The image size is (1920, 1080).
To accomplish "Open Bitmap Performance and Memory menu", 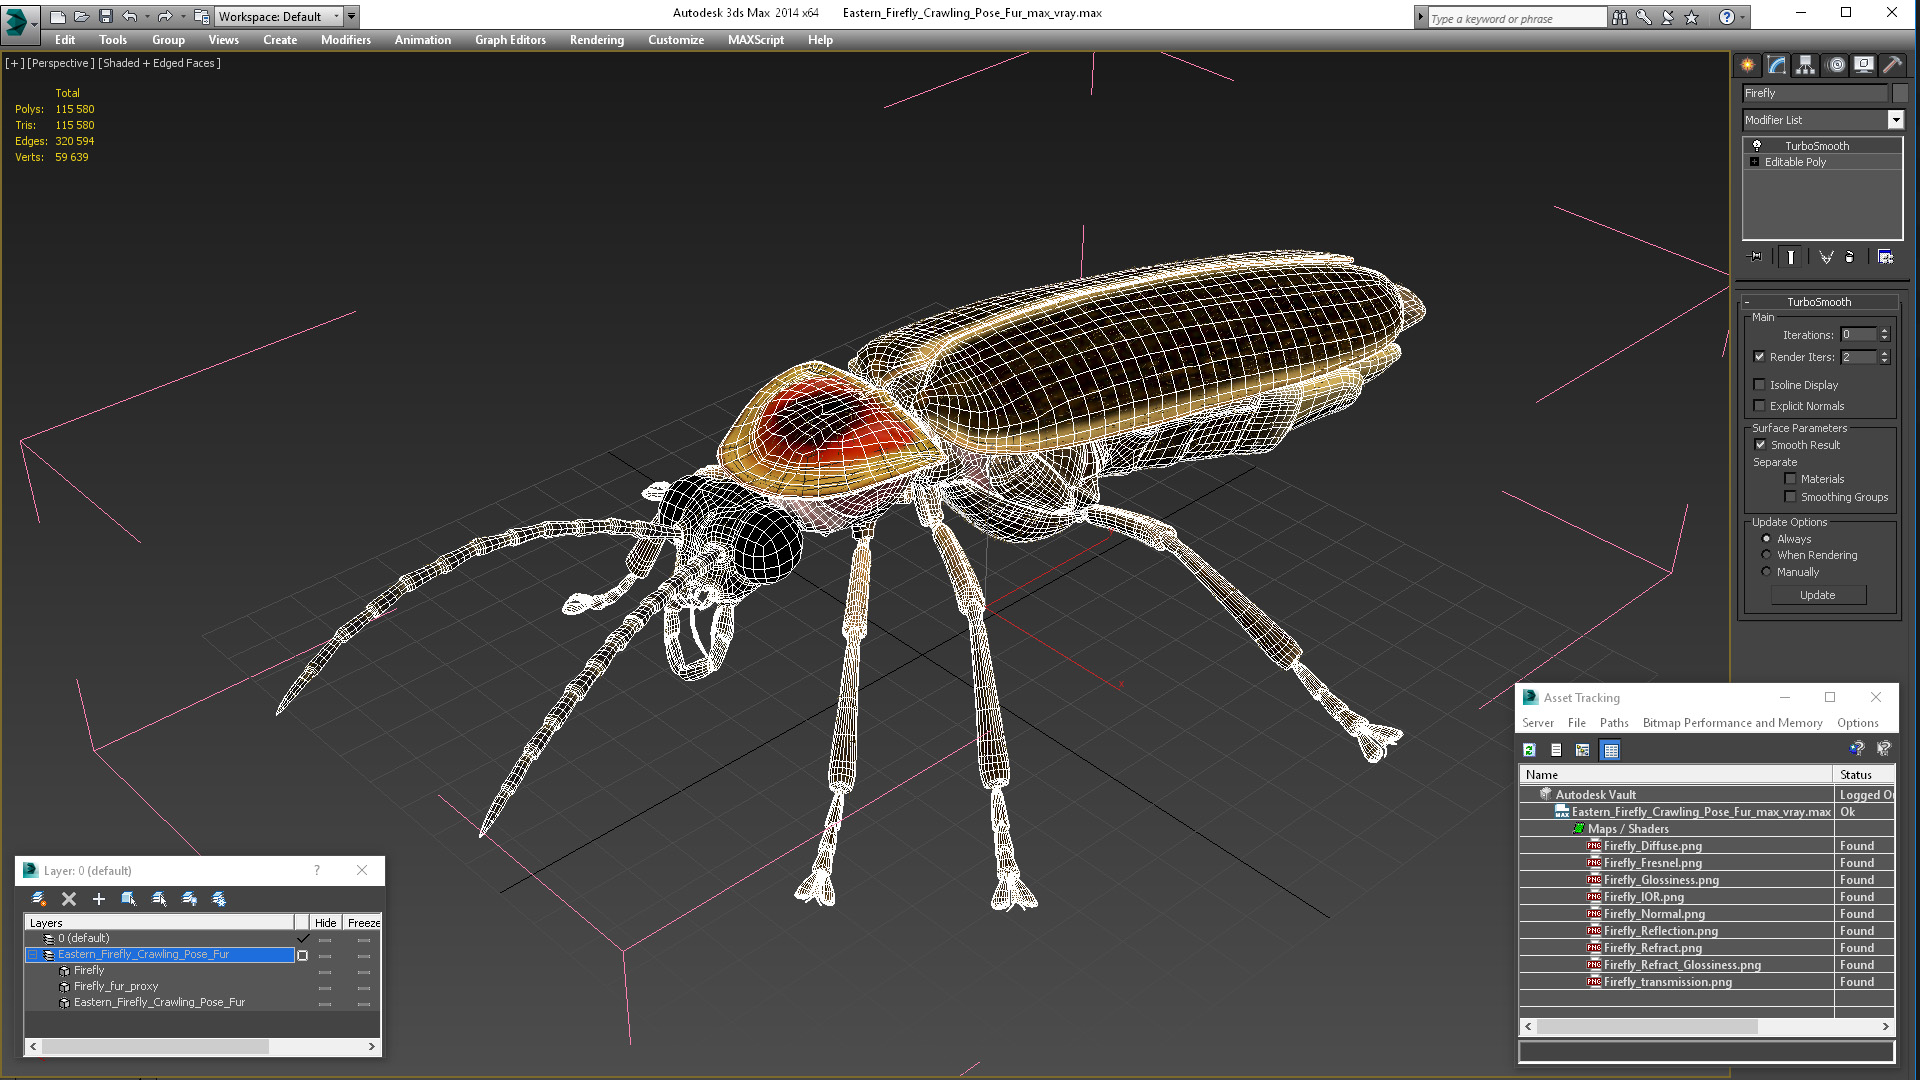I will 1732,723.
